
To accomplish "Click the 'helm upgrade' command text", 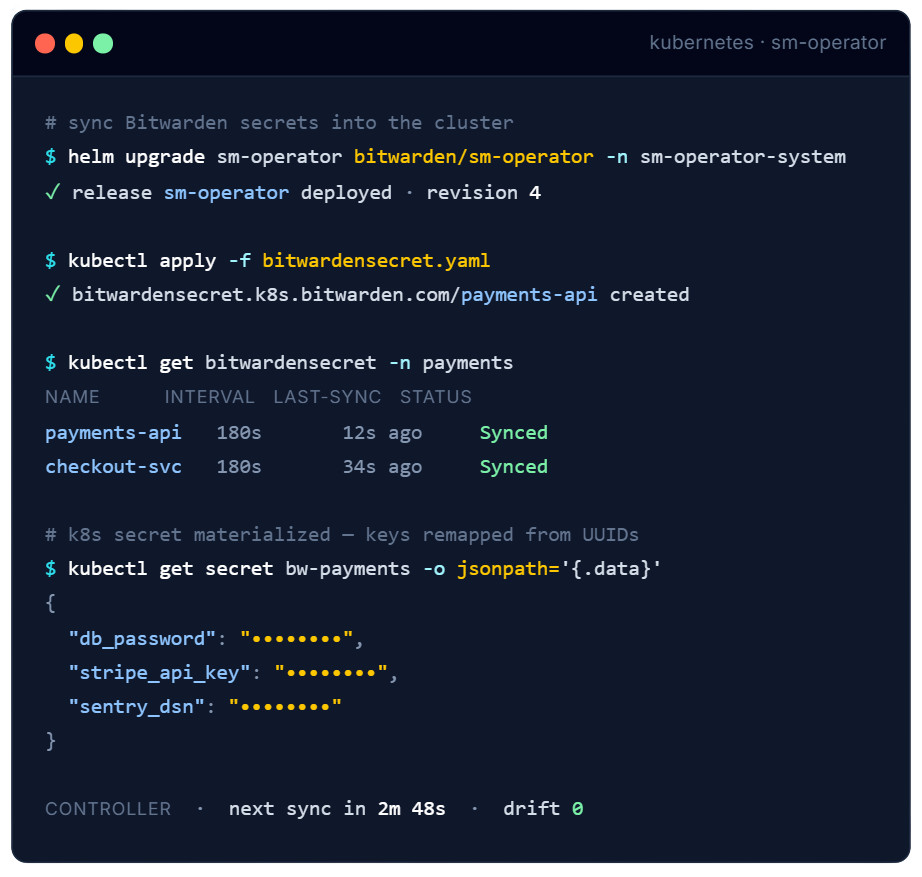I will pos(136,157).
